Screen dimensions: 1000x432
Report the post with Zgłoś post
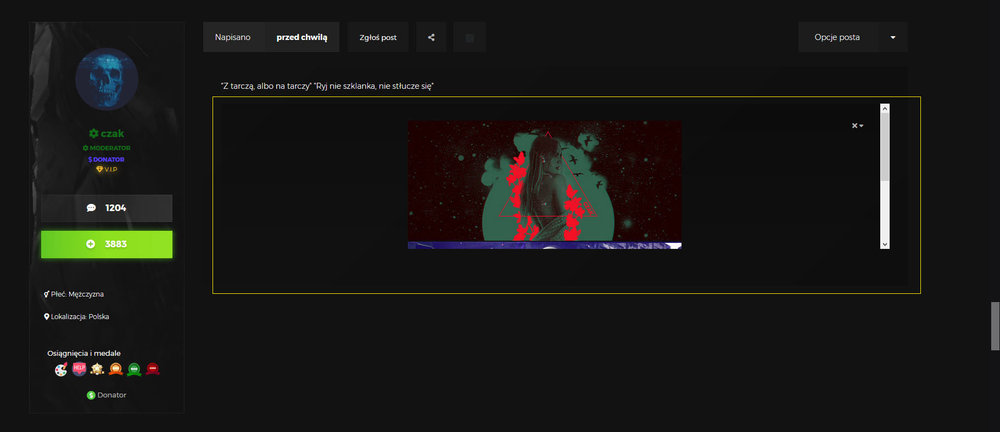pyautogui.click(x=378, y=37)
